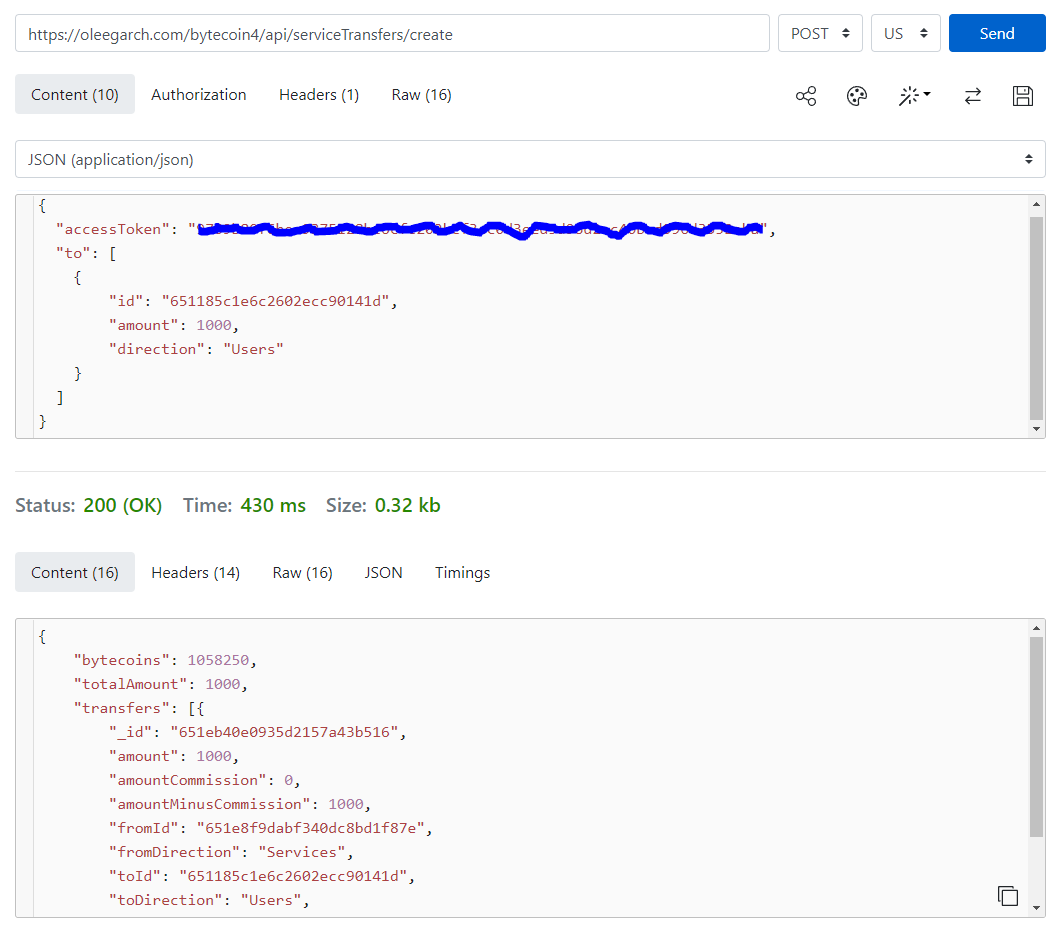Click the save floppy disk icon
This screenshot has height=935, width=1057.
pos(1023,96)
